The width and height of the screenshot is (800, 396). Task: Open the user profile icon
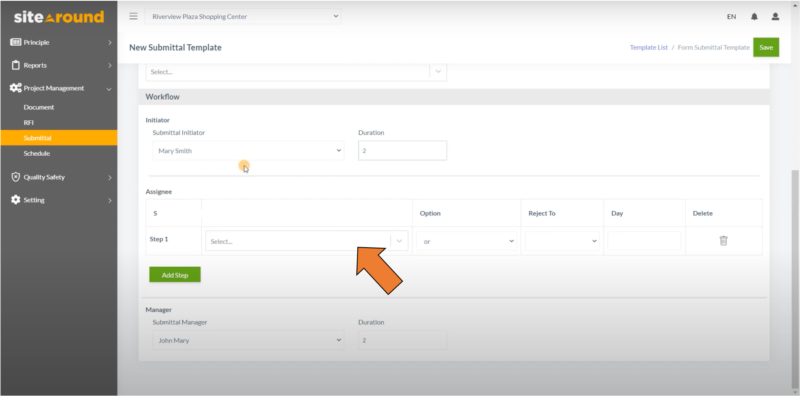click(x=775, y=17)
